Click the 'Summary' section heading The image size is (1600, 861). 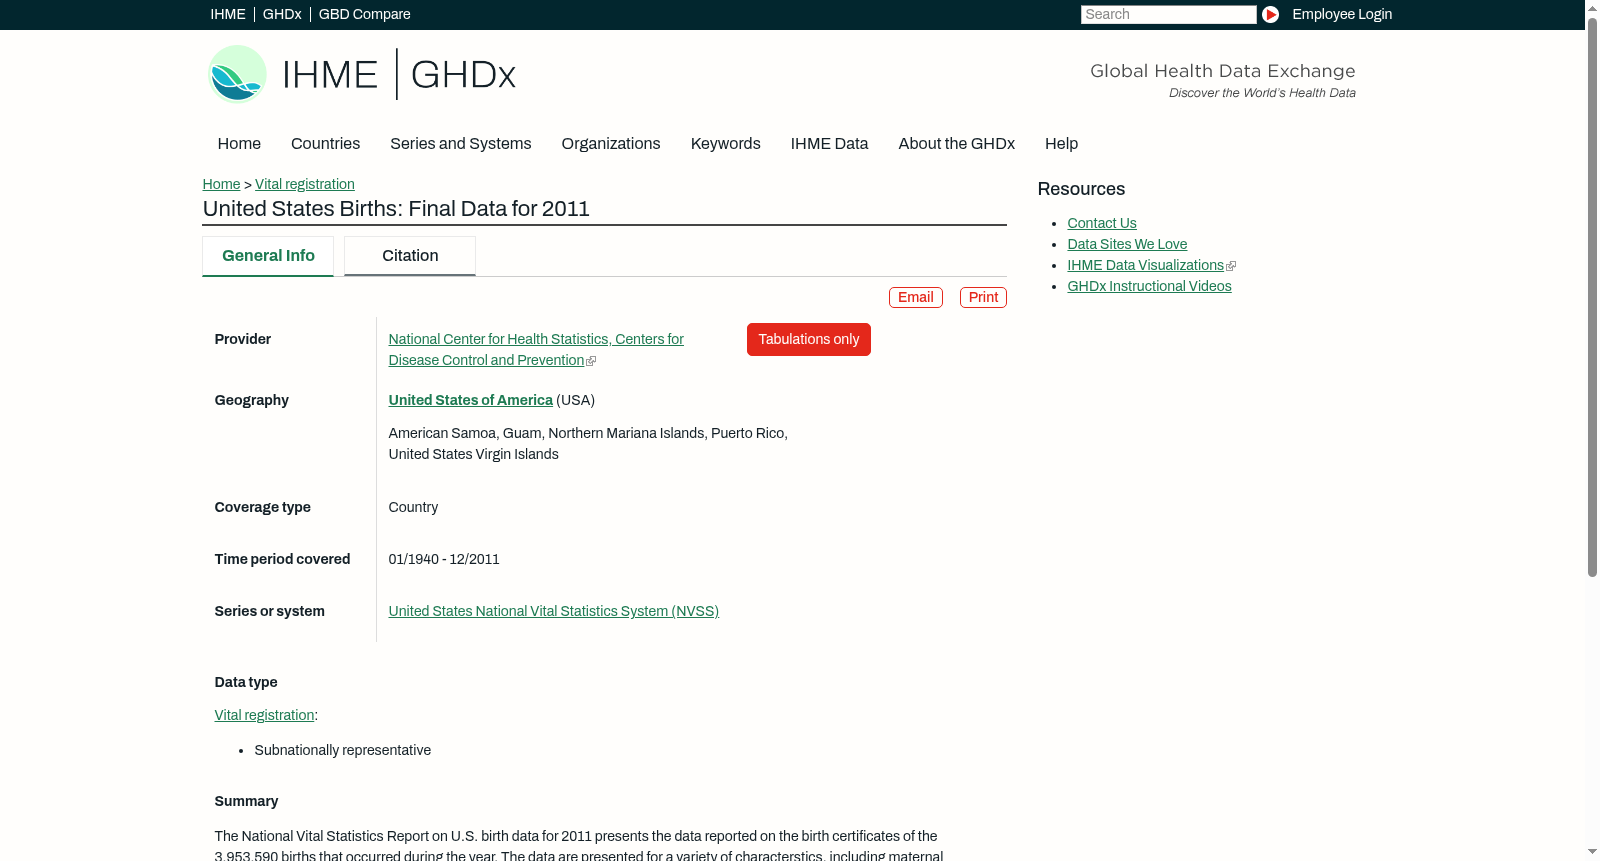[x=246, y=801]
